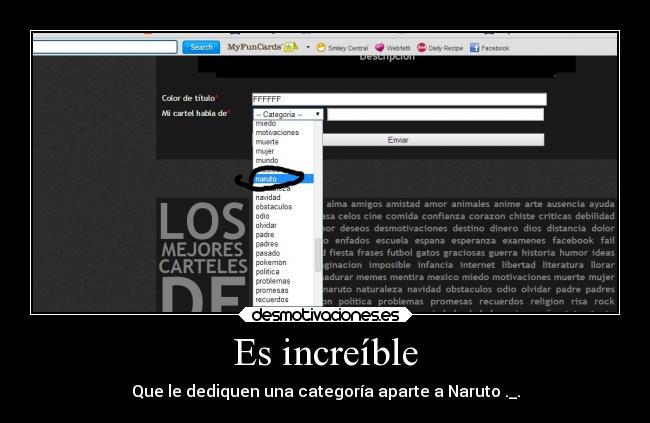
Task: Open the 'rock' tag link
Action: (x=604, y=301)
